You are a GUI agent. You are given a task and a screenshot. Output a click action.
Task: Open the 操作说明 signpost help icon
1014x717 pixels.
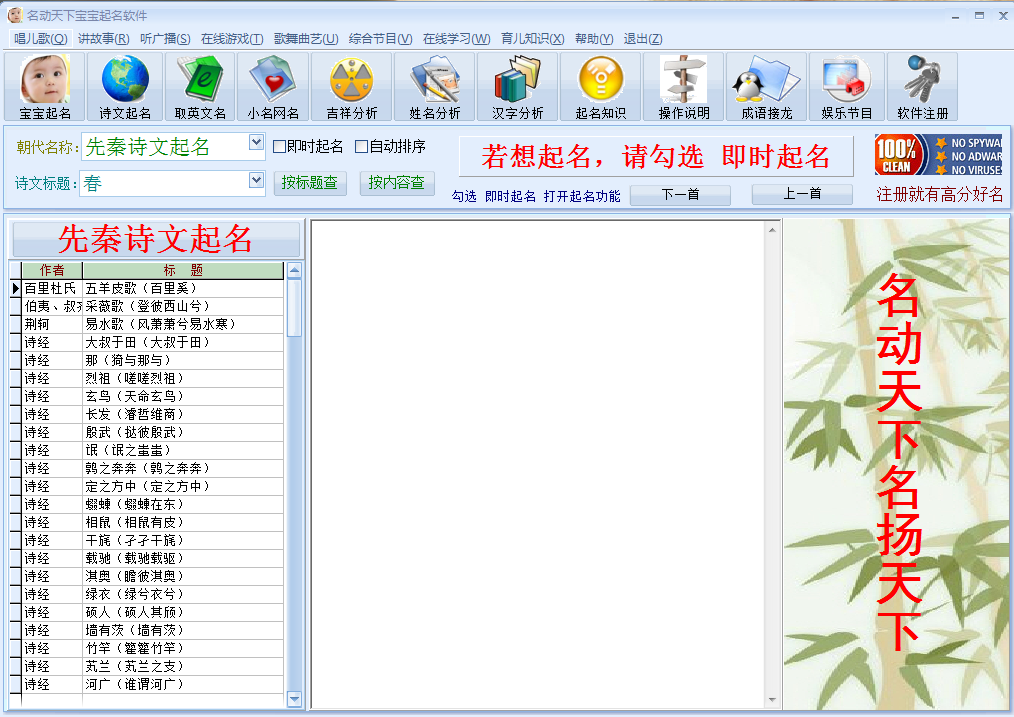tap(684, 87)
